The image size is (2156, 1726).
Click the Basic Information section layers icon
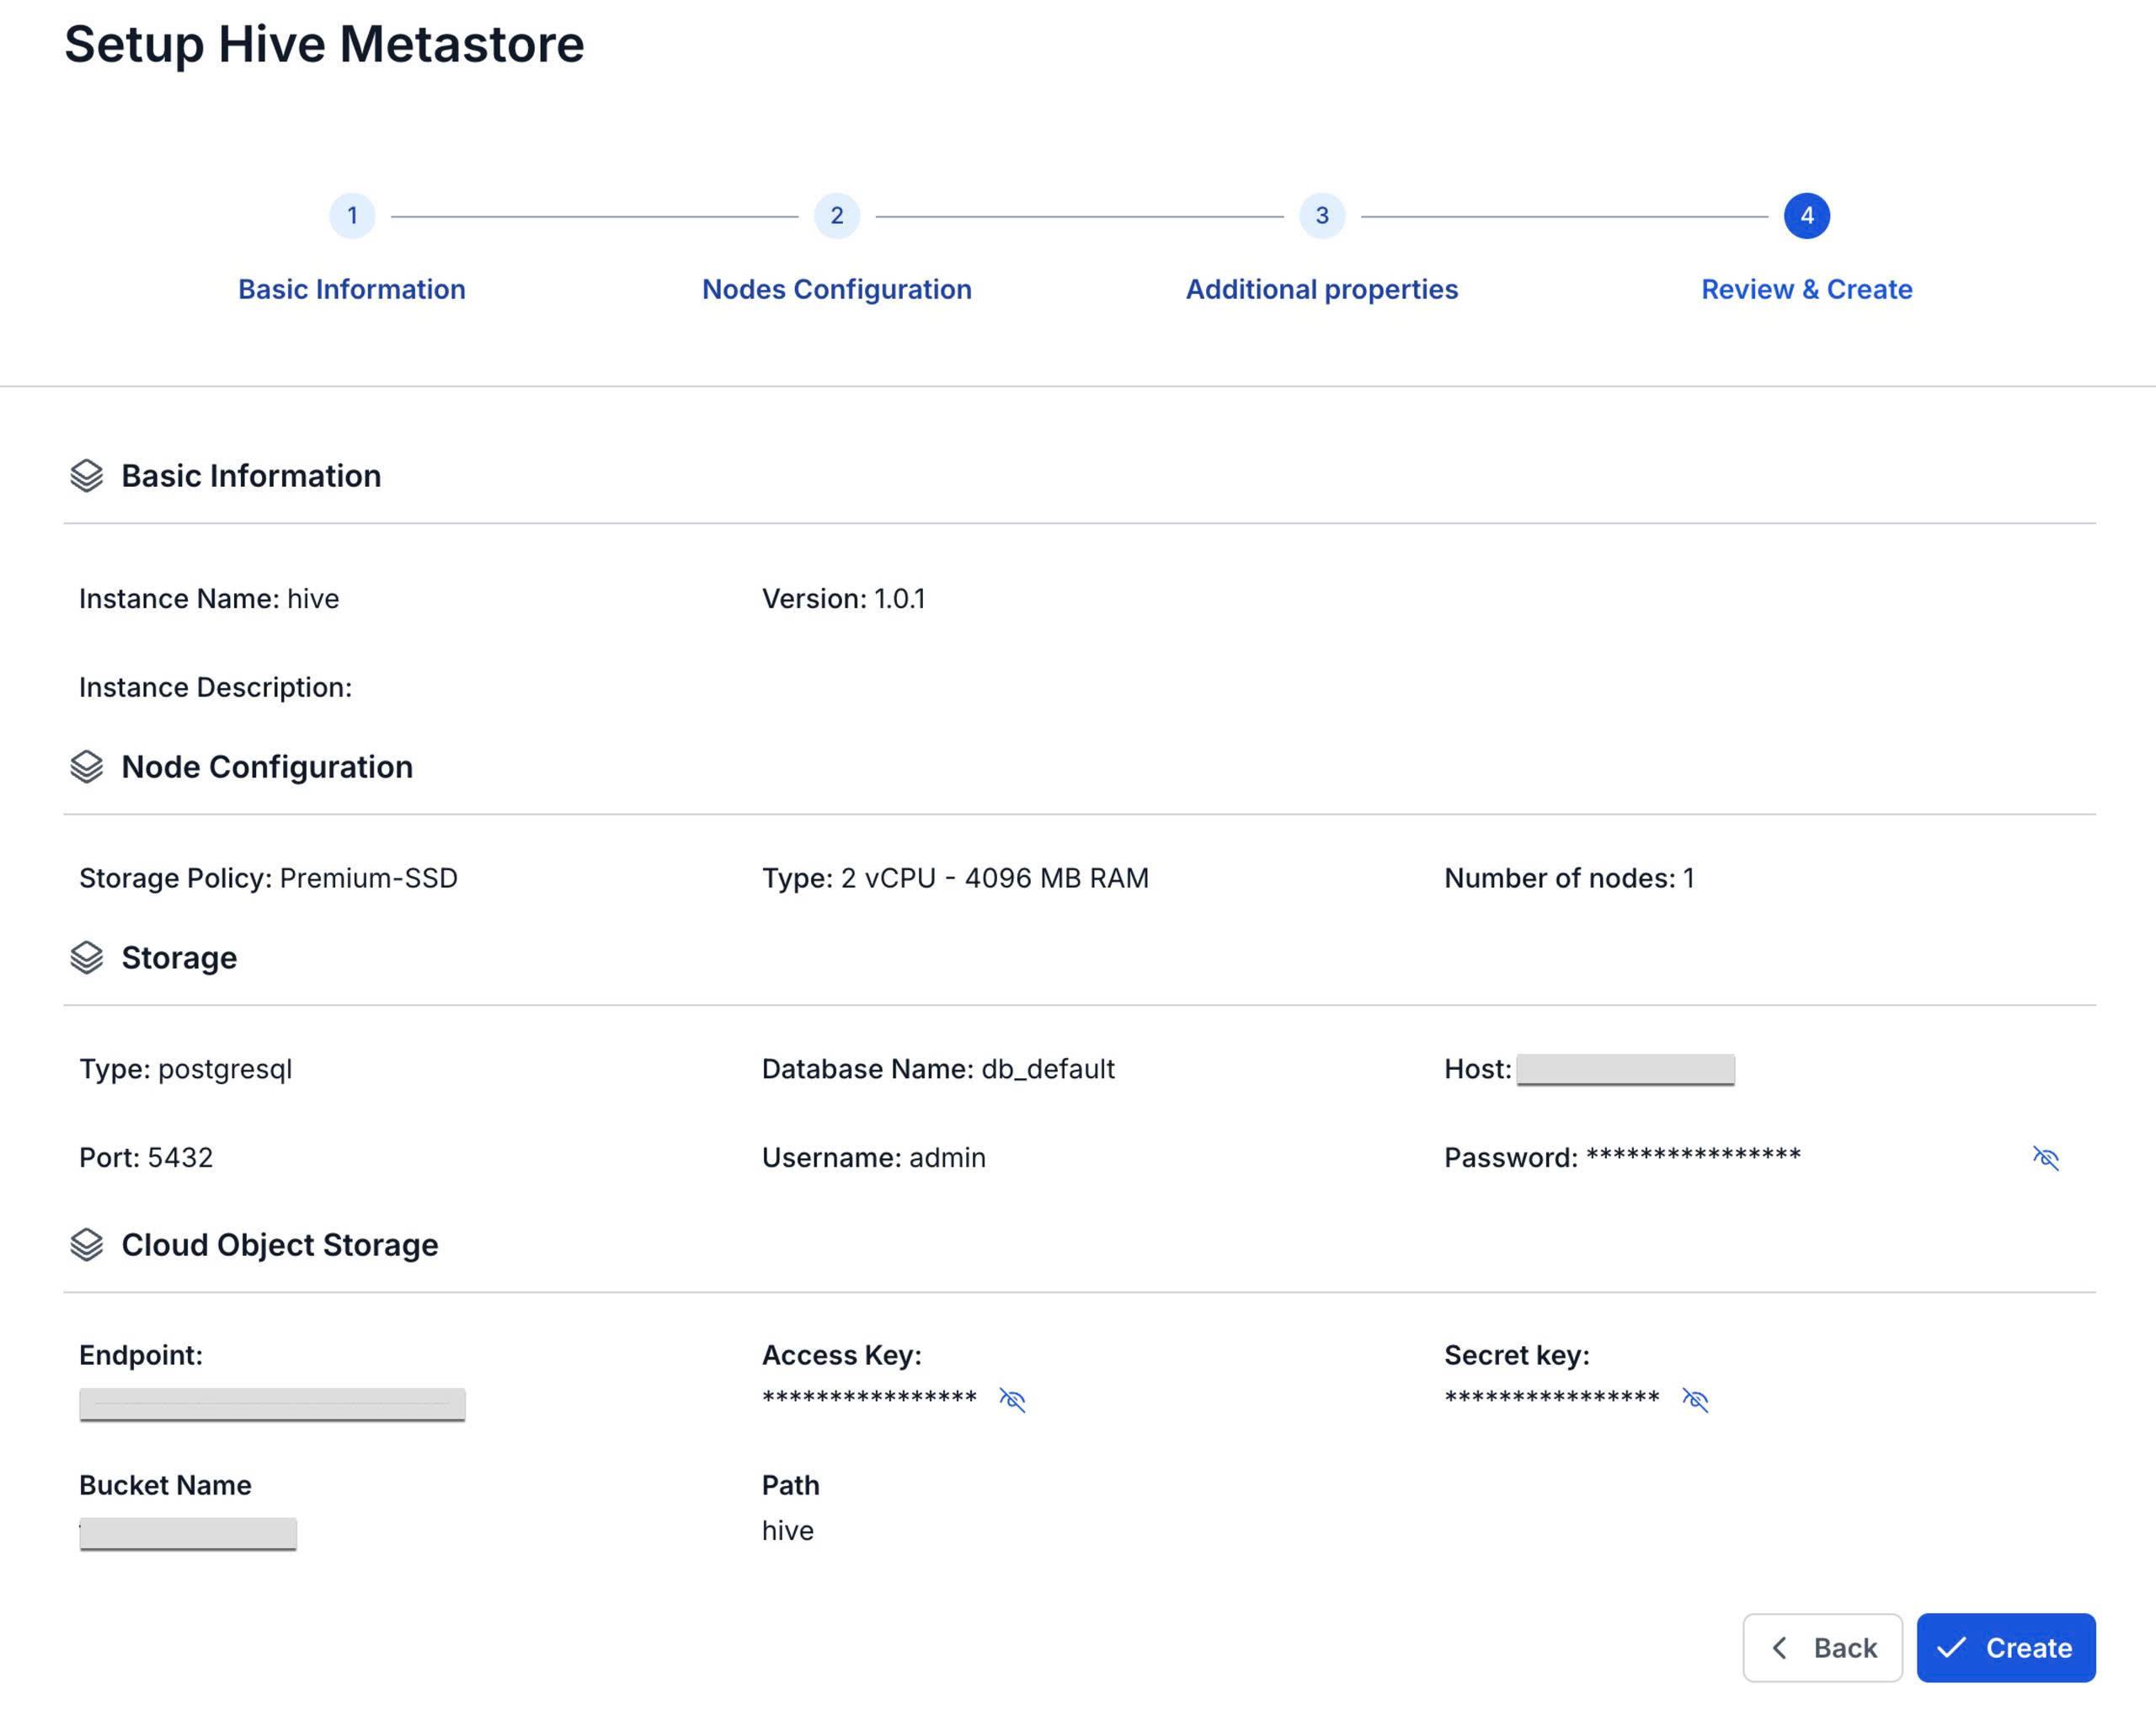[87, 476]
